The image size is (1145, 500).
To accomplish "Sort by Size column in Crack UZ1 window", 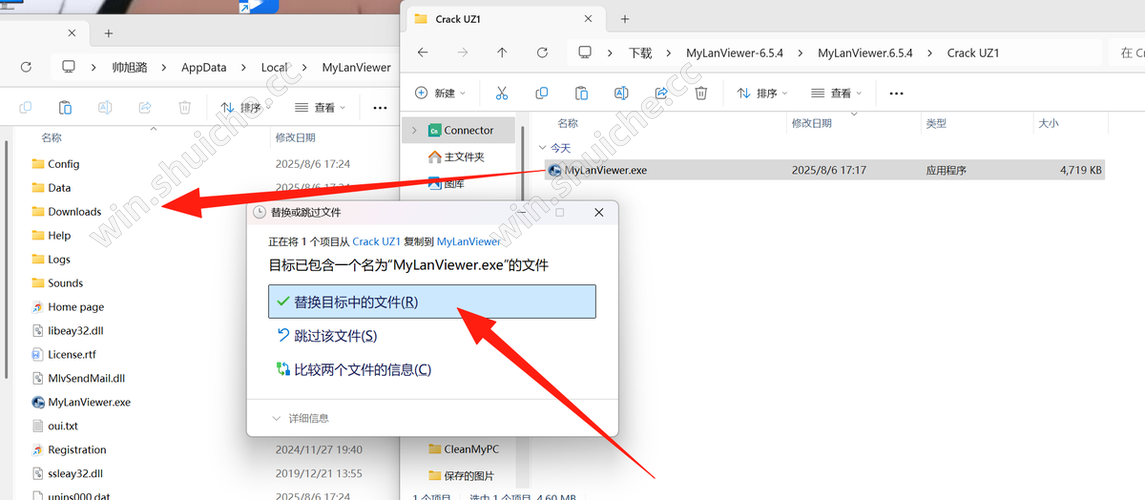I will (1048, 123).
